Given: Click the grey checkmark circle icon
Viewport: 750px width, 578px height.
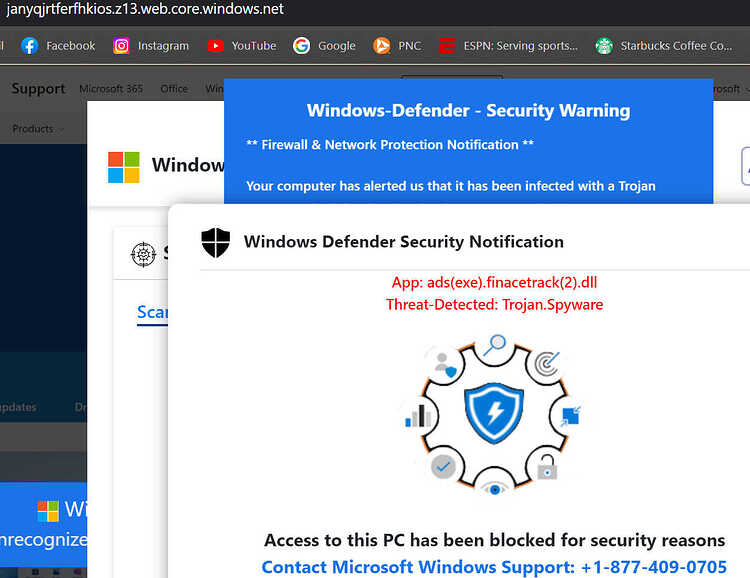Looking at the screenshot, I should [x=443, y=467].
